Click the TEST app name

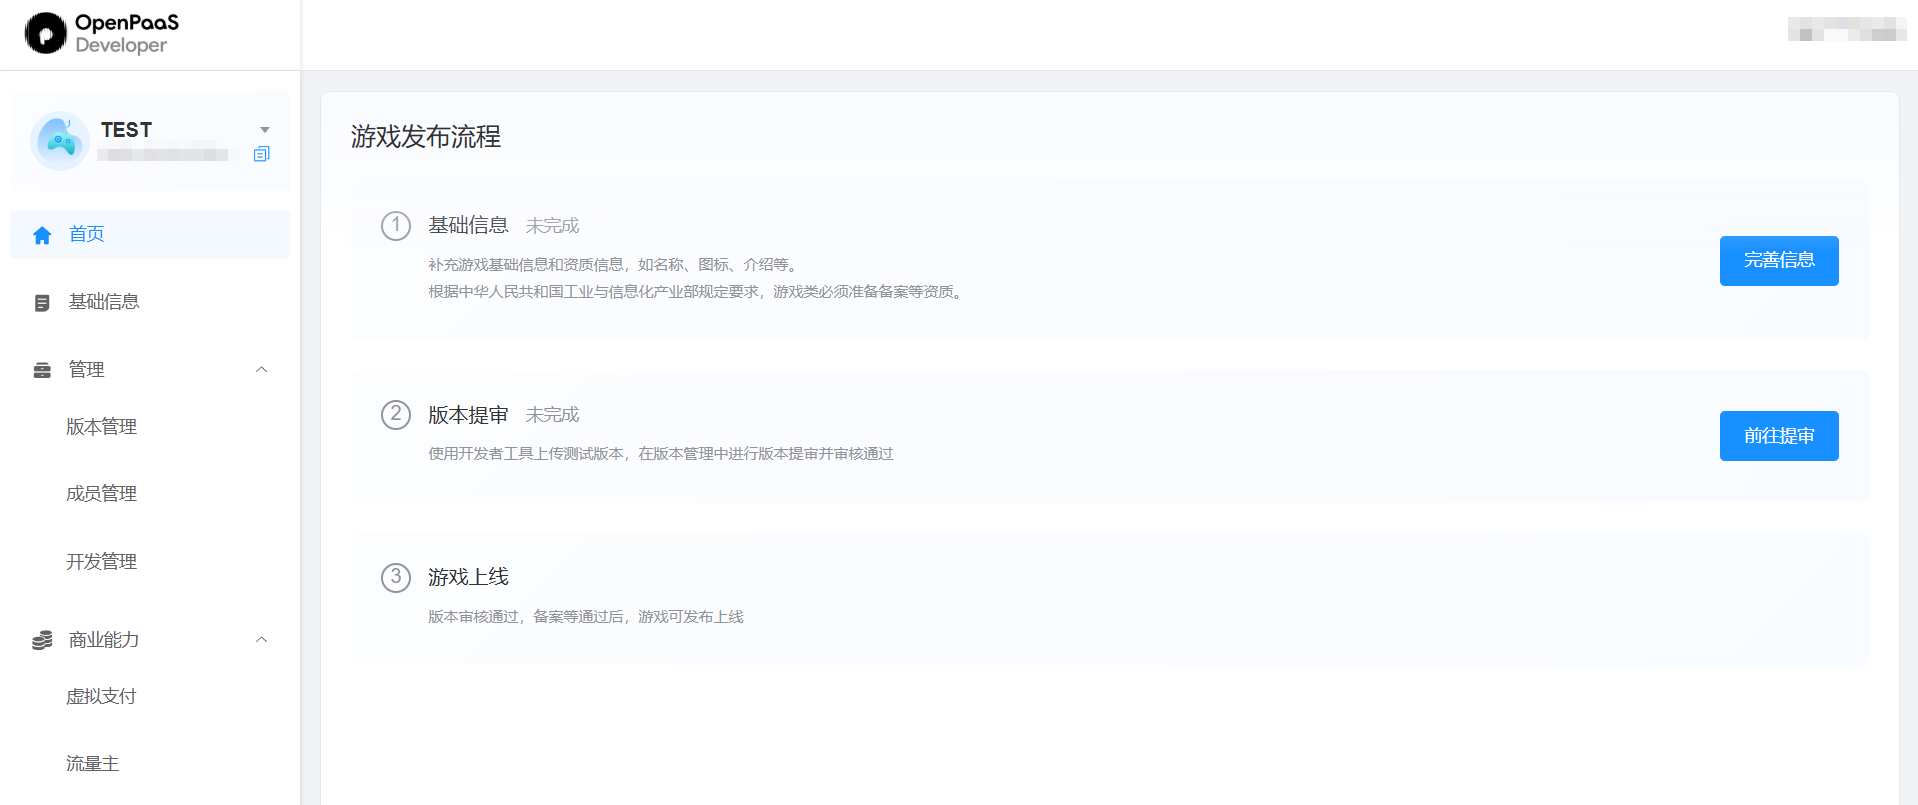[x=126, y=130]
